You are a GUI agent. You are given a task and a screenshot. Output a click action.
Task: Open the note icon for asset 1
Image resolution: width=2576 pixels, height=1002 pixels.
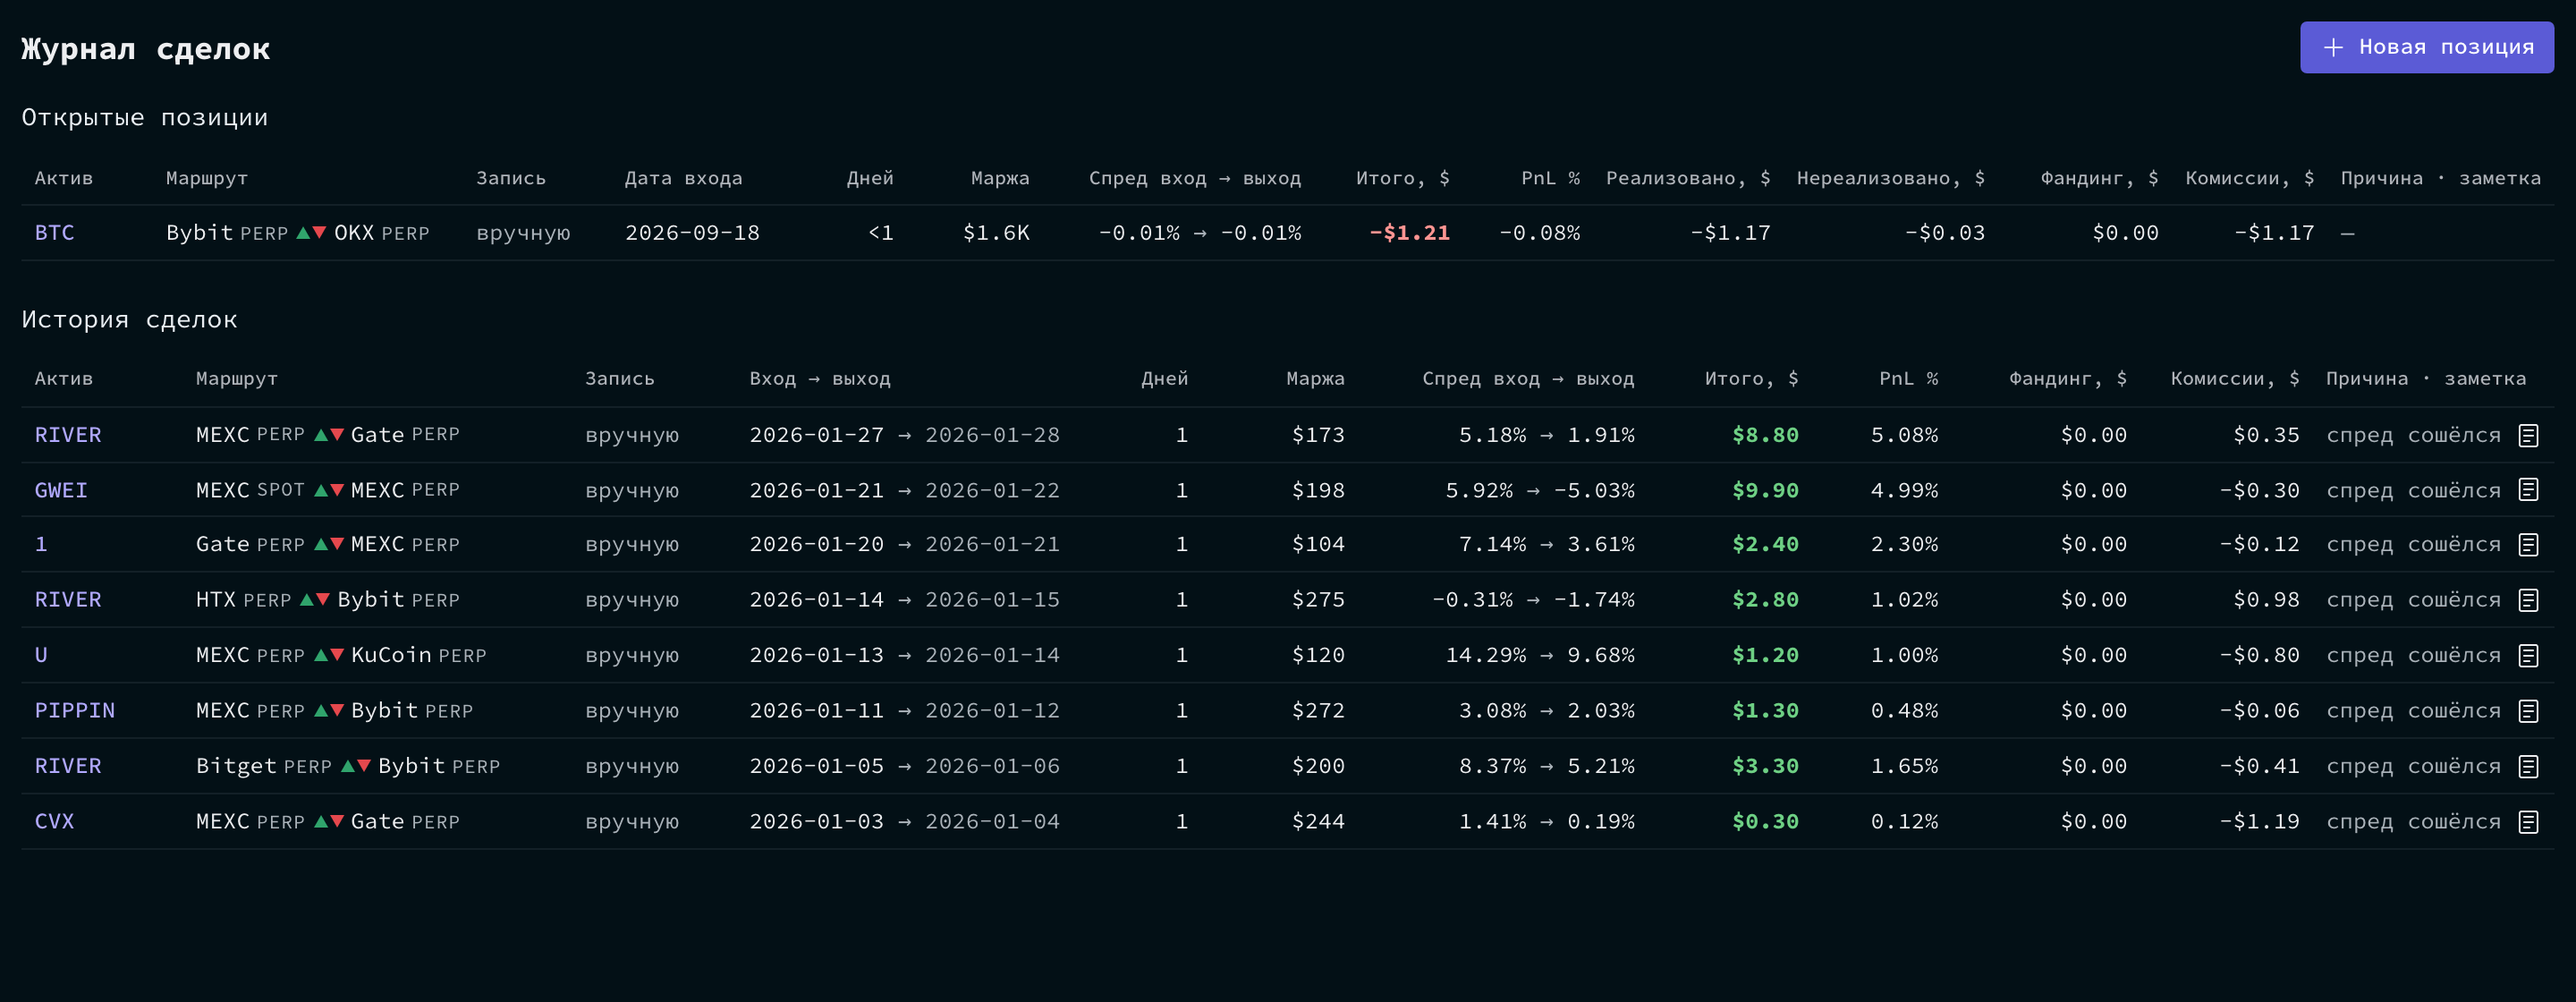2528,545
